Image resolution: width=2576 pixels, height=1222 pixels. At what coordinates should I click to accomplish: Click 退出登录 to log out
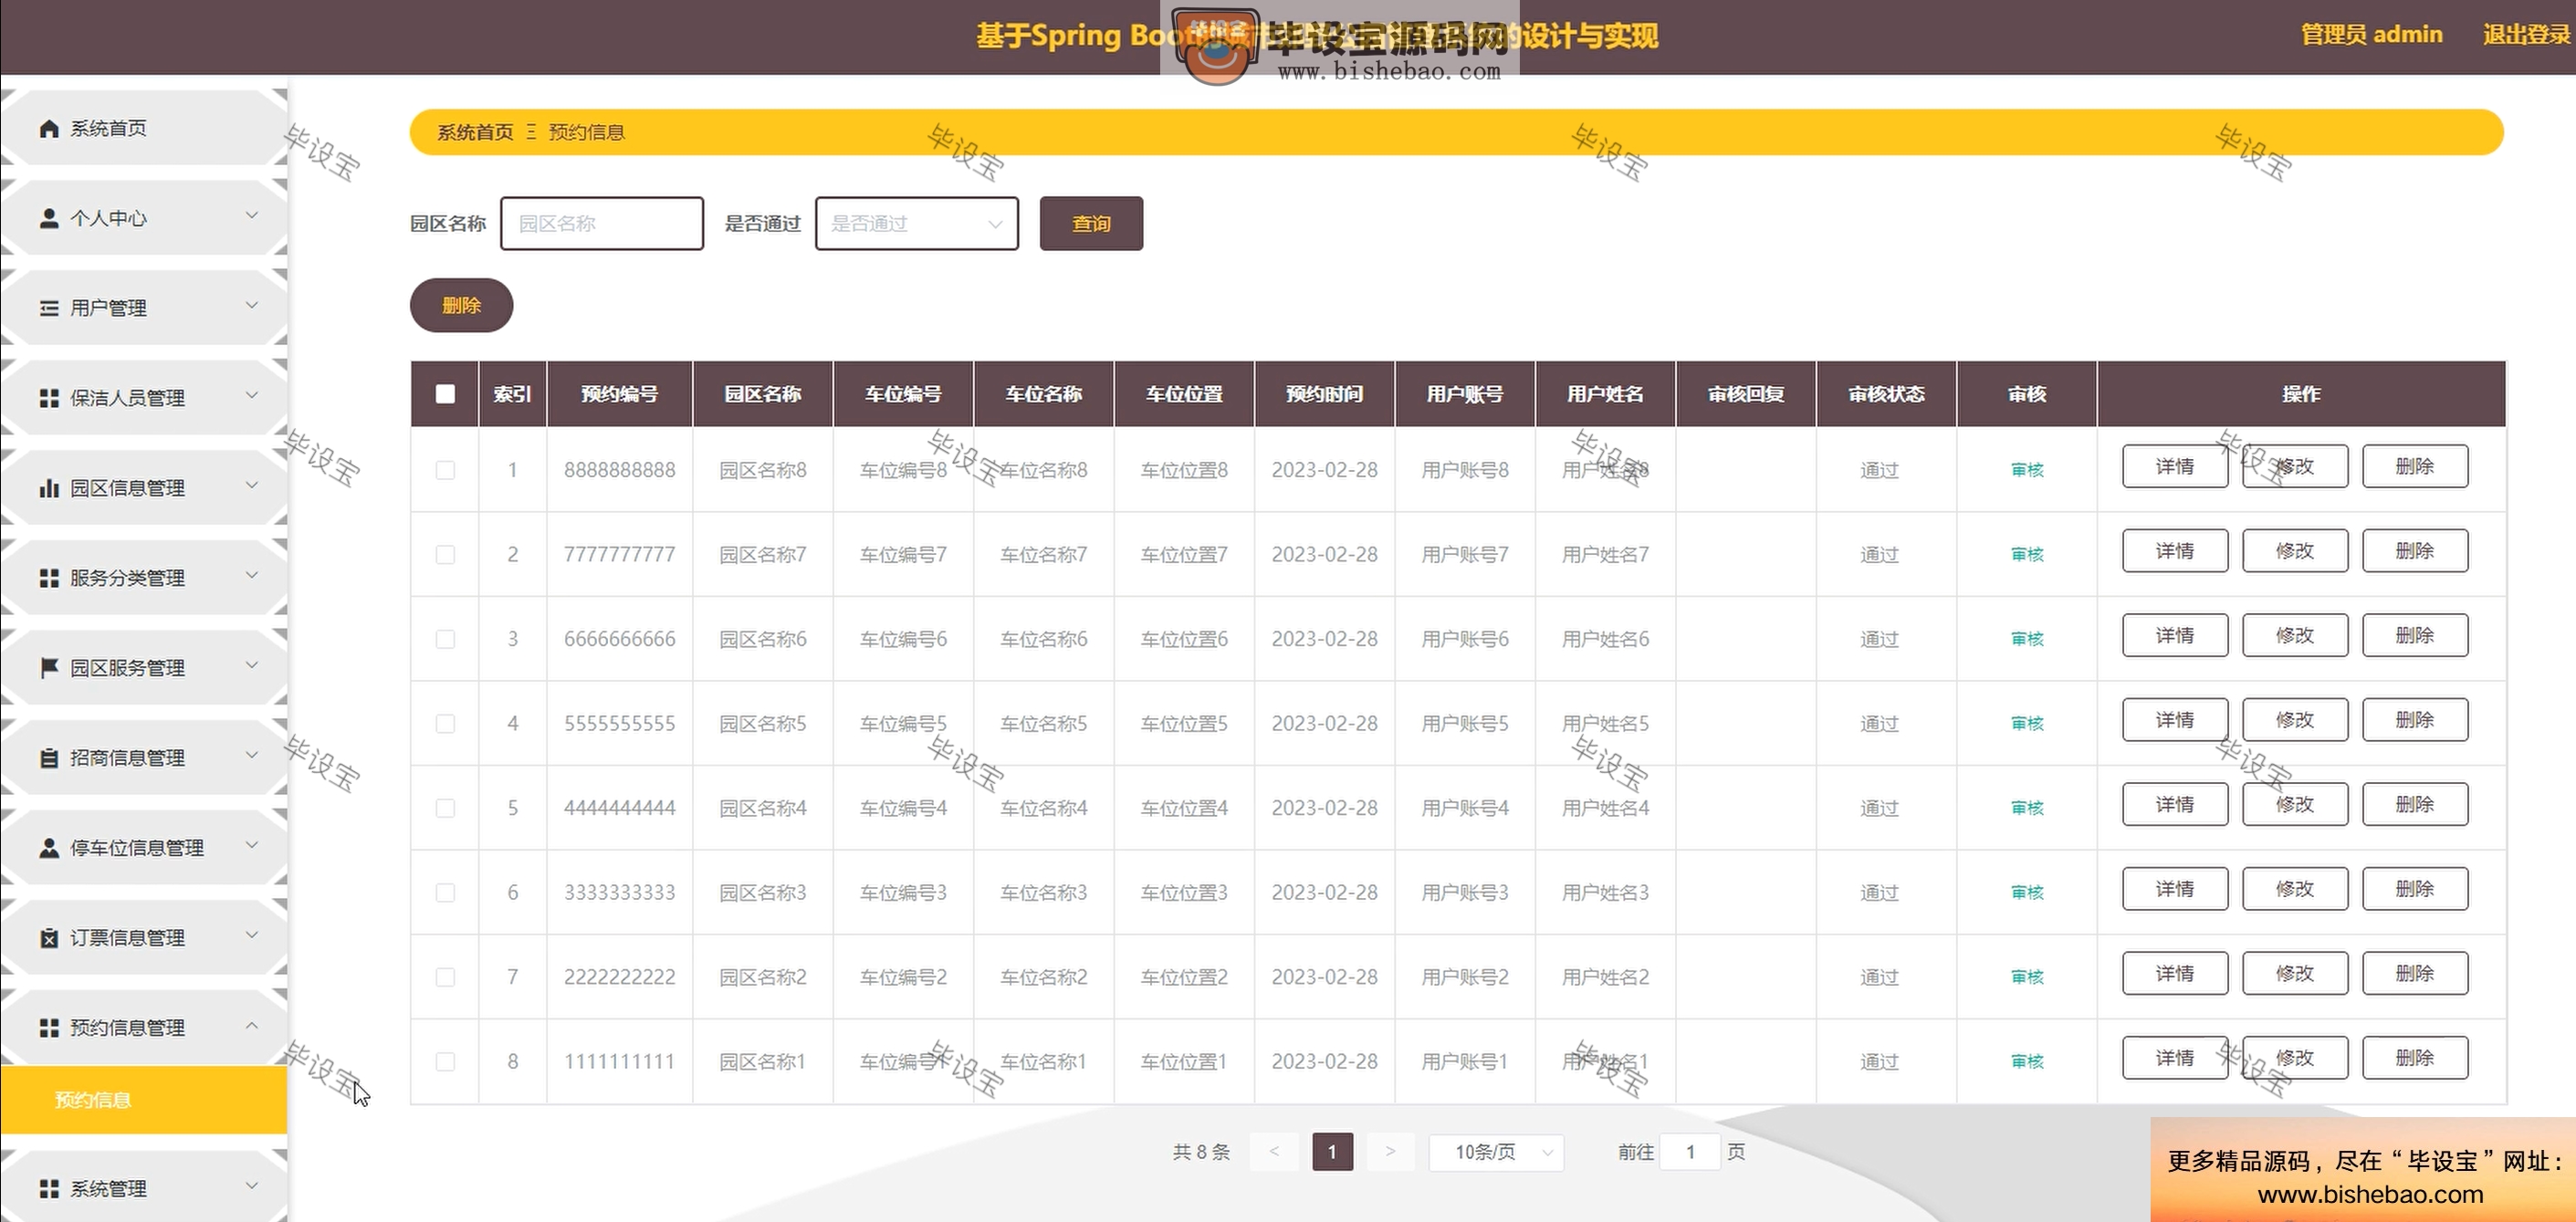click(x=2526, y=34)
